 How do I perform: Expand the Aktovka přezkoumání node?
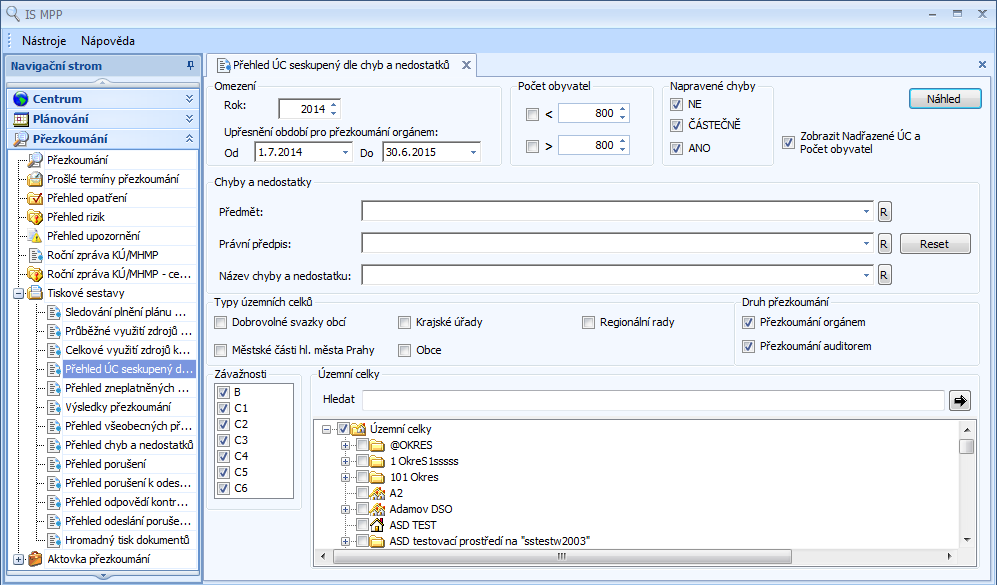pos(18,560)
